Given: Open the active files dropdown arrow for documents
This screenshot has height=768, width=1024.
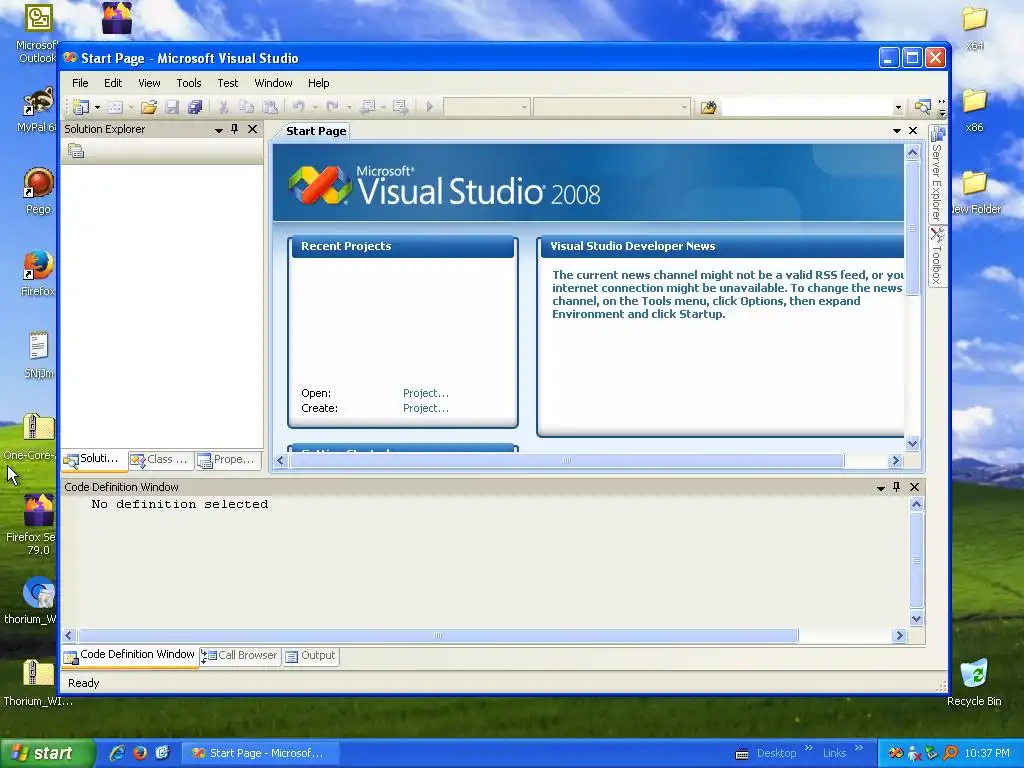Looking at the screenshot, I should (897, 131).
